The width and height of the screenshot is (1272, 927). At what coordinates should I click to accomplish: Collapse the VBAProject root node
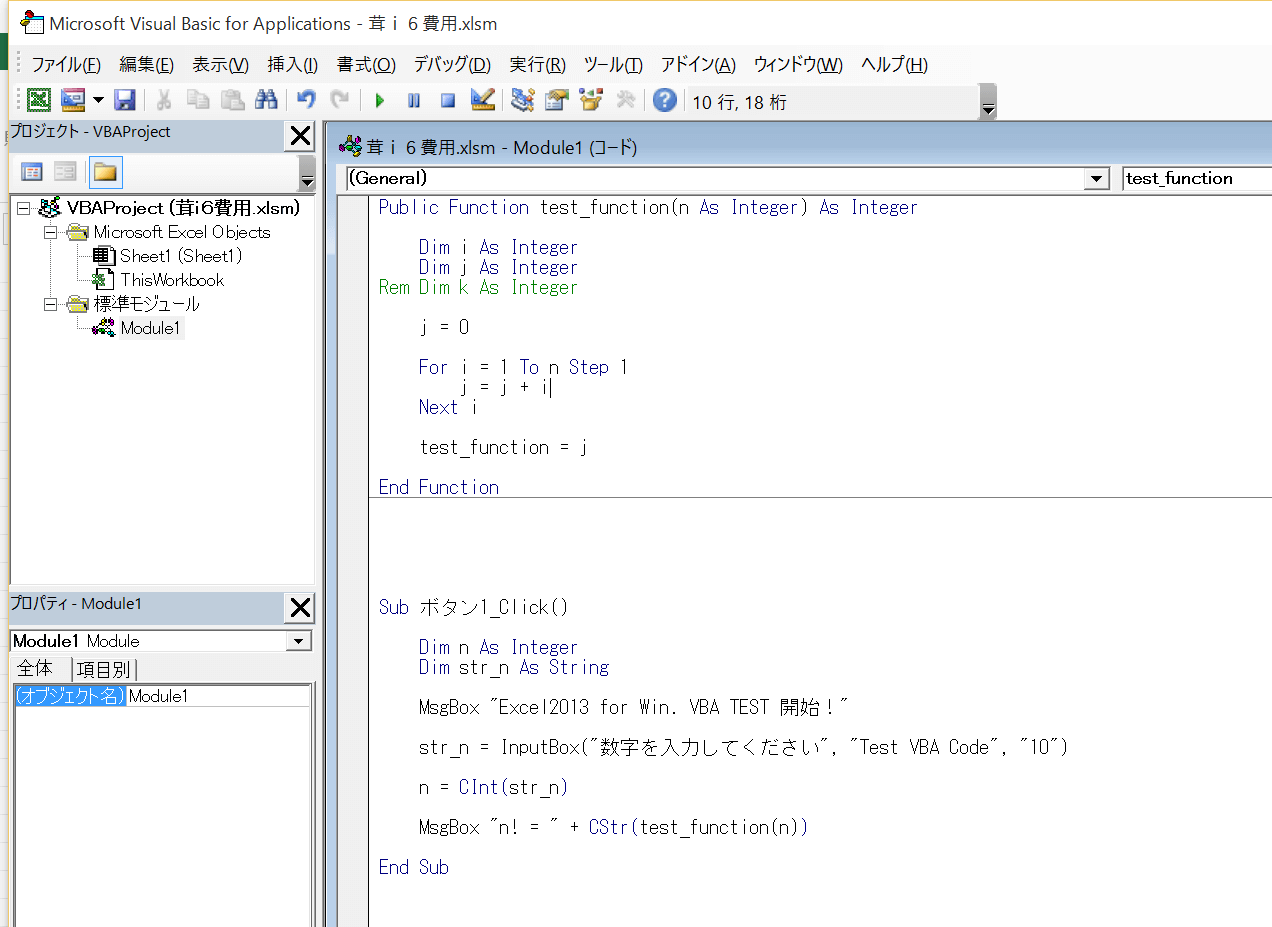pyautogui.click(x=24, y=208)
